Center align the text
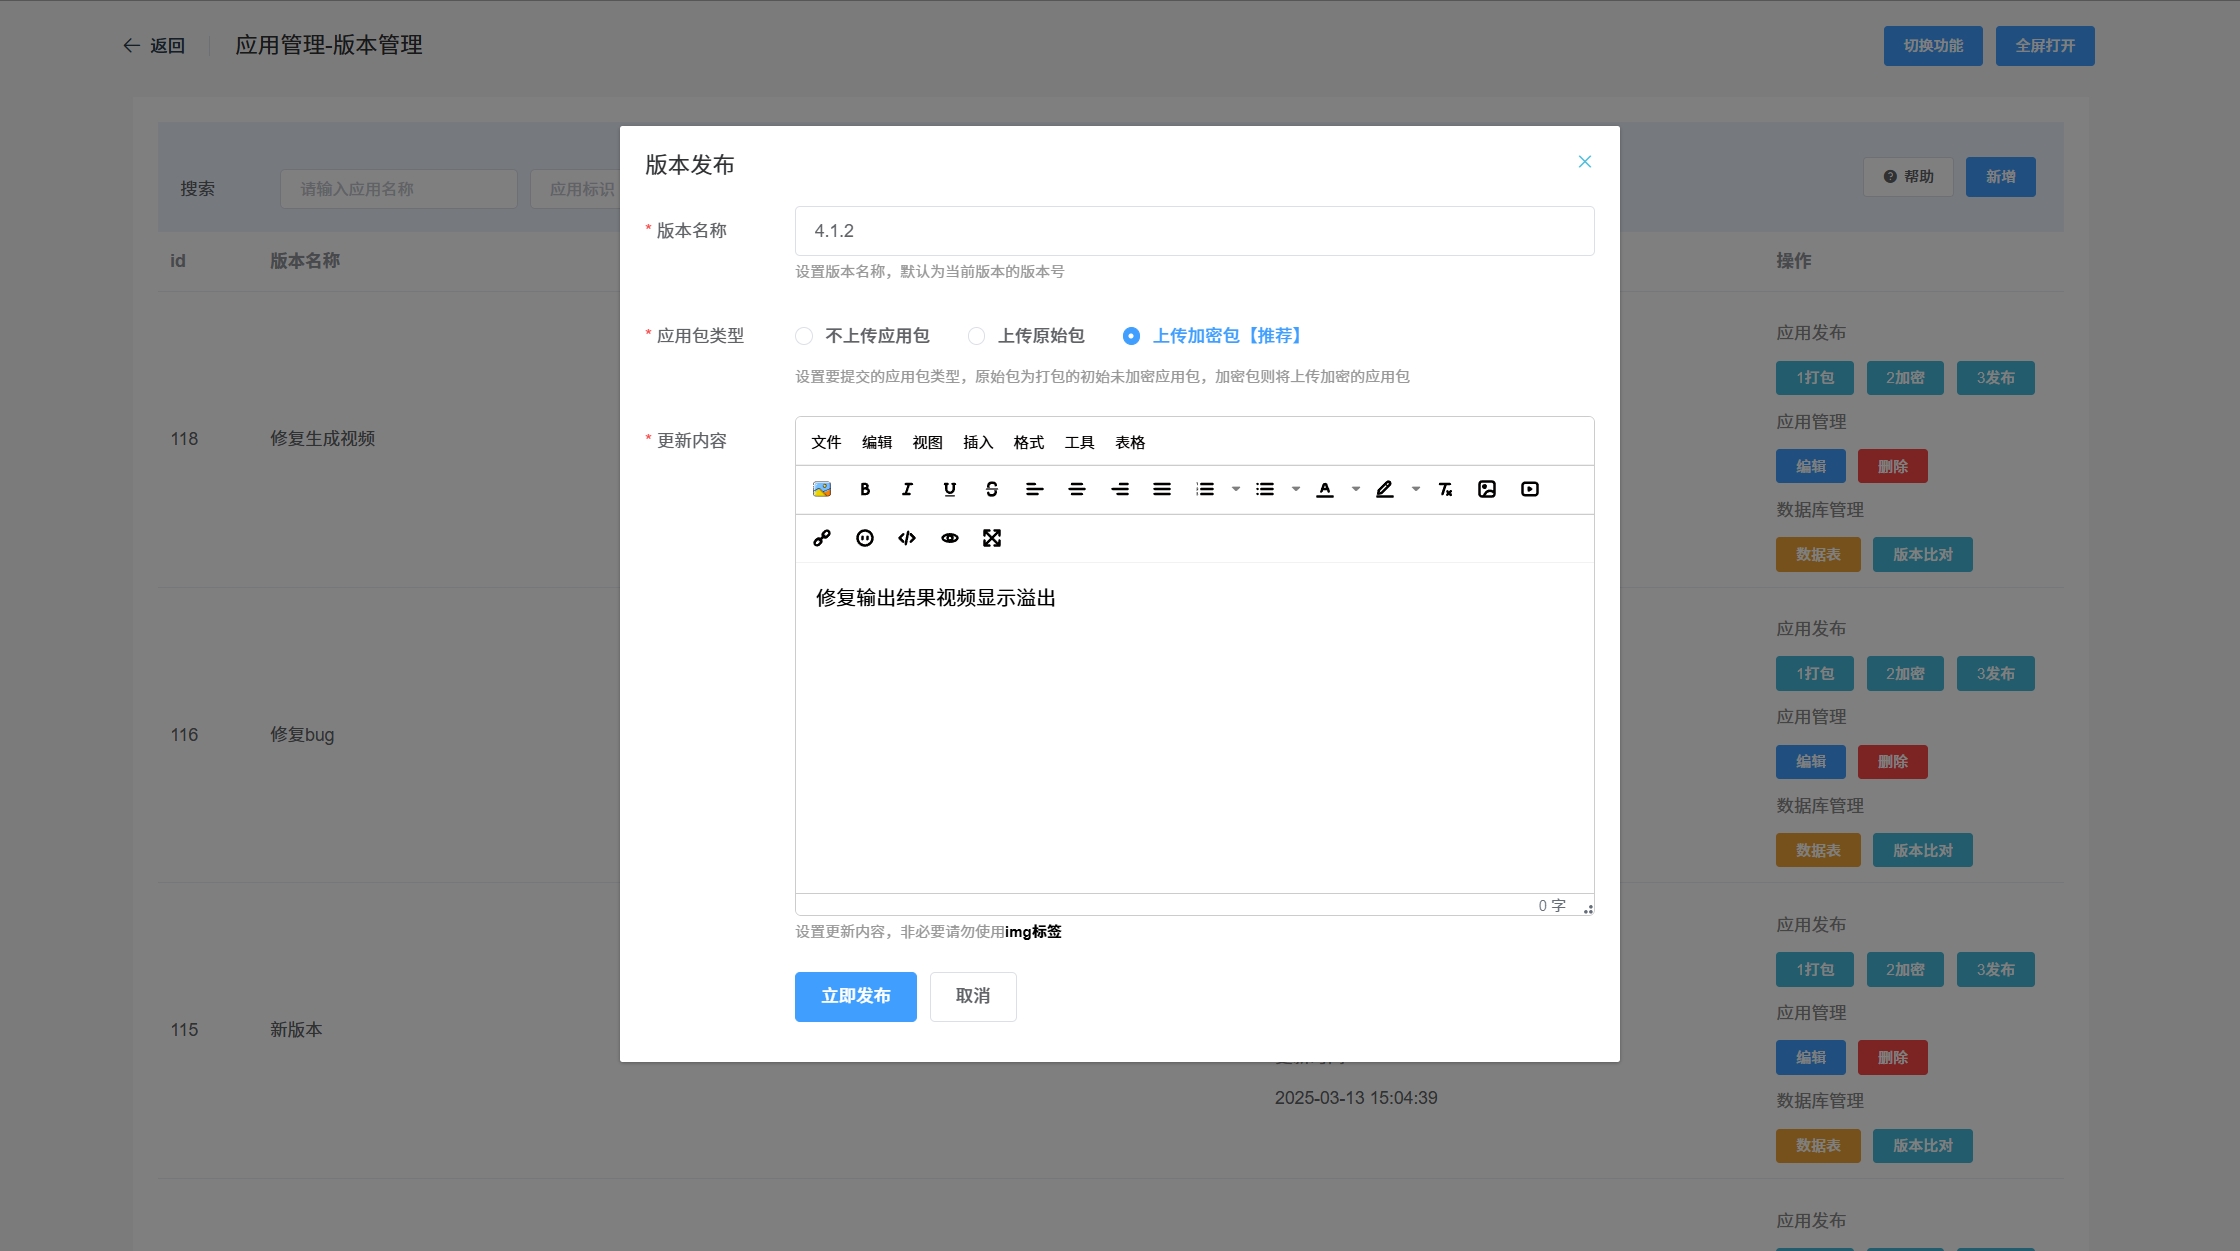 pyautogui.click(x=1077, y=489)
